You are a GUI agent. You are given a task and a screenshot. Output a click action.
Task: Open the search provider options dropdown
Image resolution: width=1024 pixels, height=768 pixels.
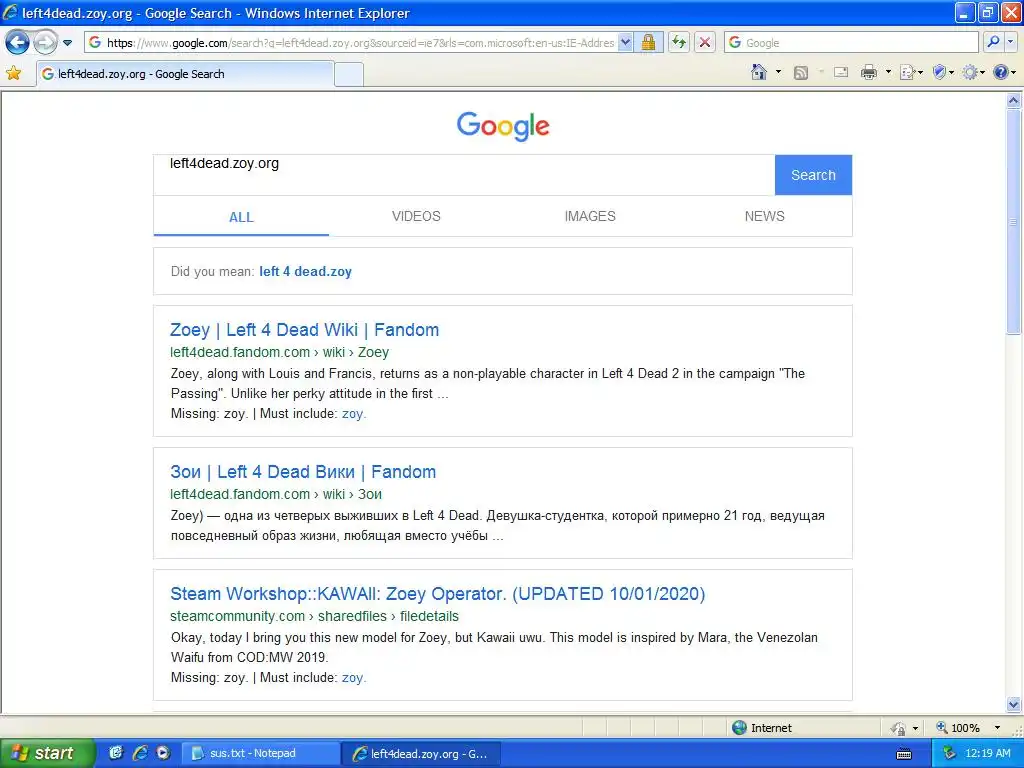[x=1010, y=43]
